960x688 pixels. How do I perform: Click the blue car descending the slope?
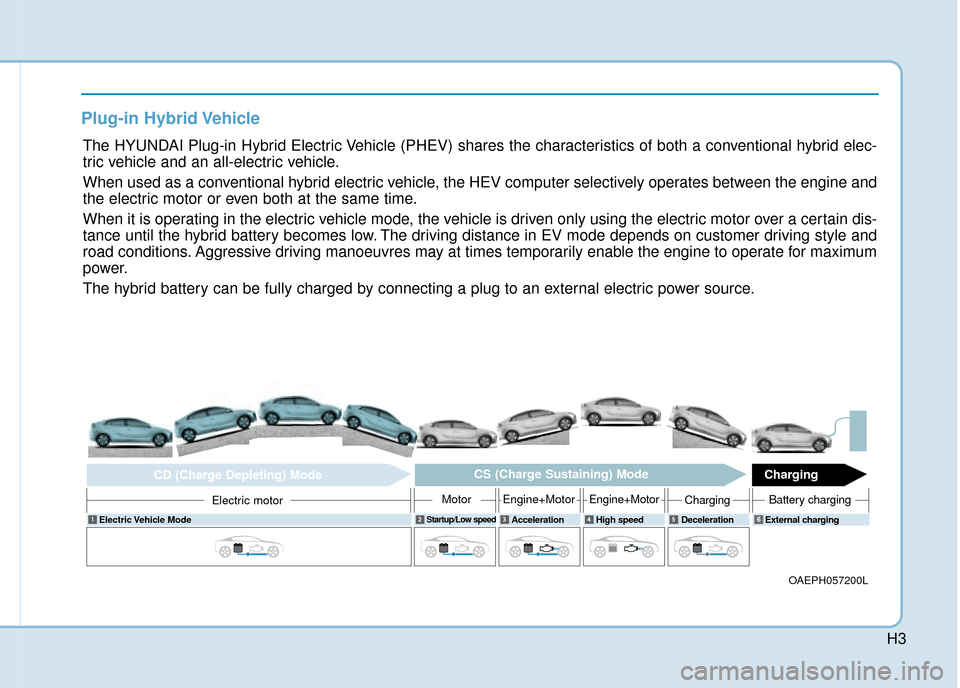click(x=380, y=424)
